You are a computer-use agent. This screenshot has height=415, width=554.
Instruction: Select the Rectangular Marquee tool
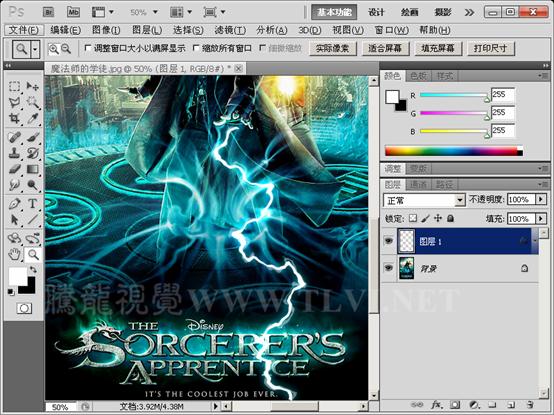coord(14,86)
